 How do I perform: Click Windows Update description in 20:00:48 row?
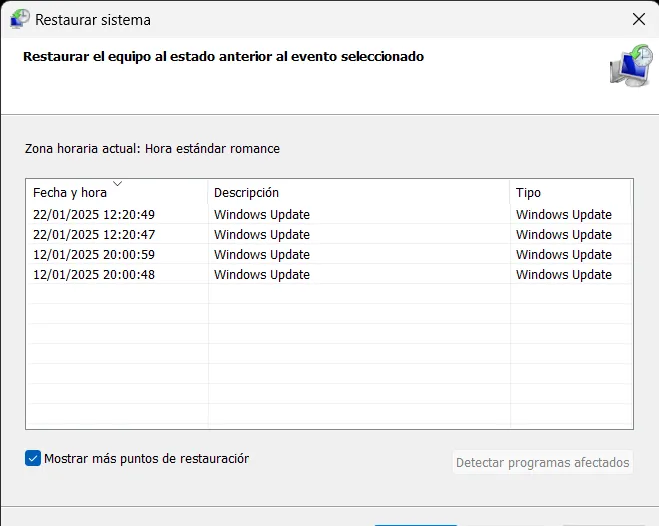click(262, 275)
